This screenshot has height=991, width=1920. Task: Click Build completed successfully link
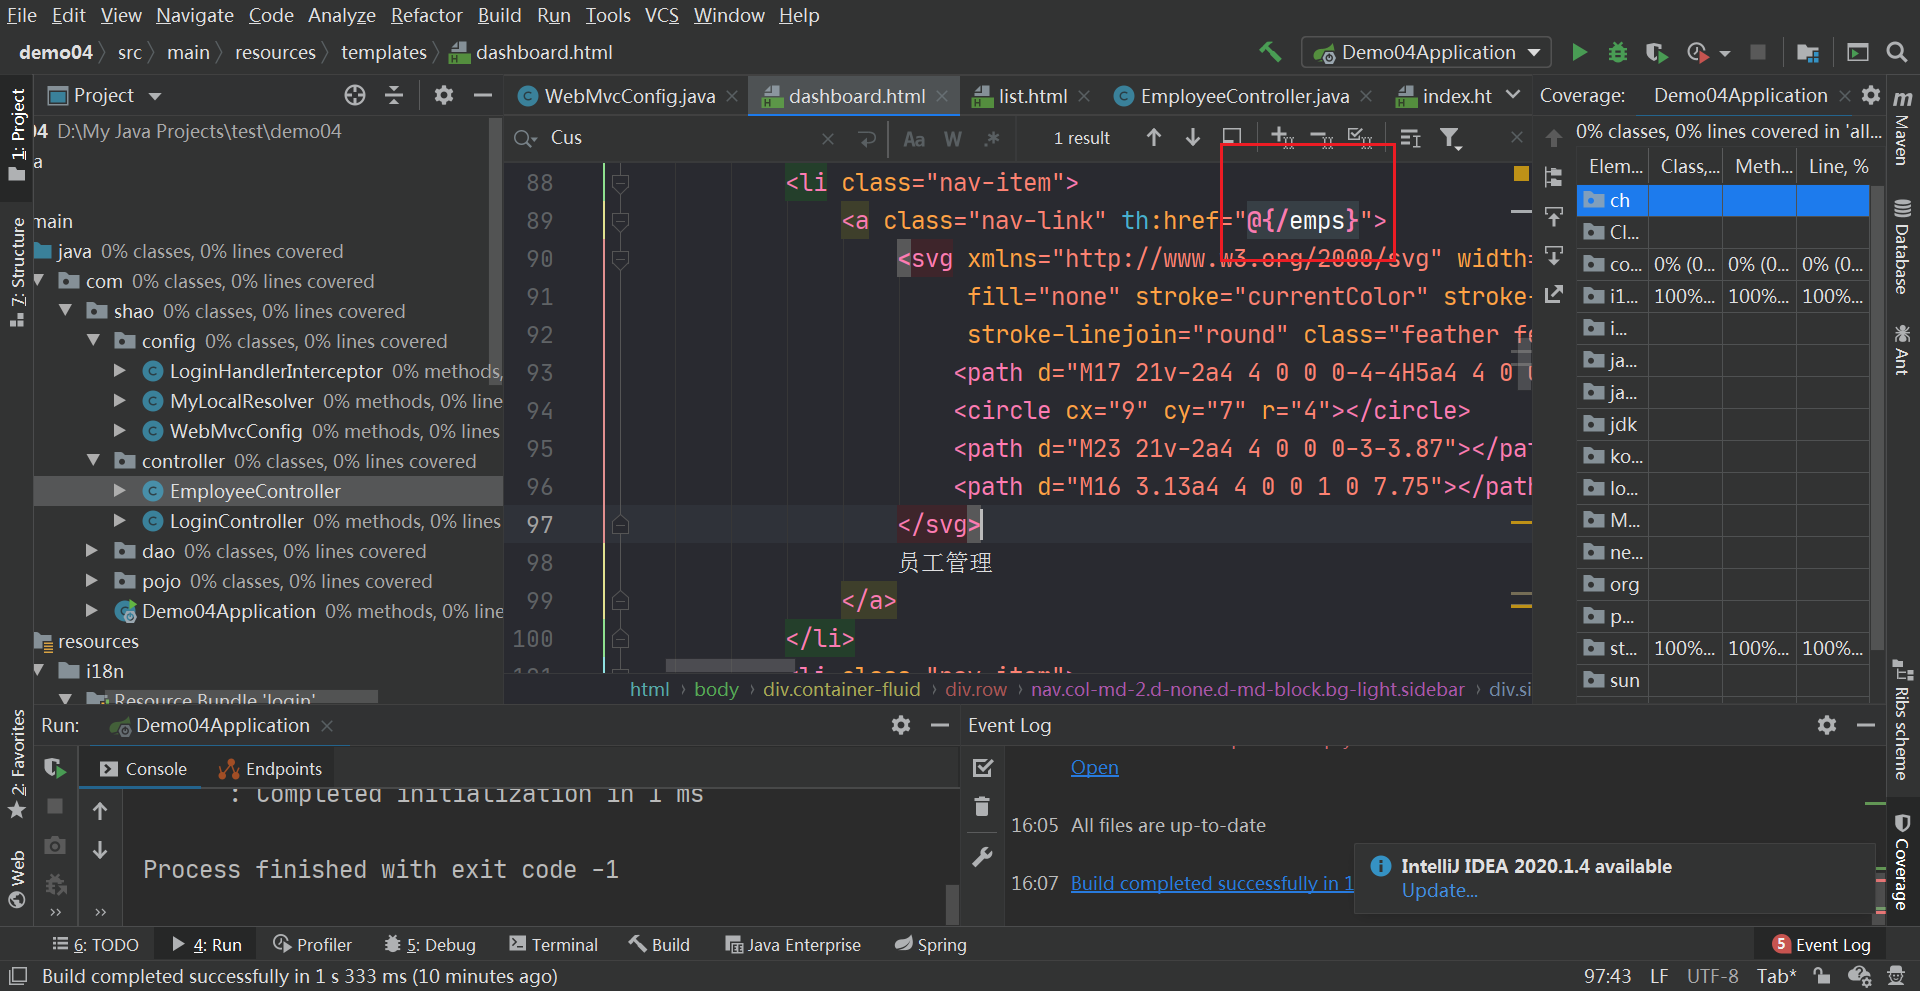[1212, 883]
